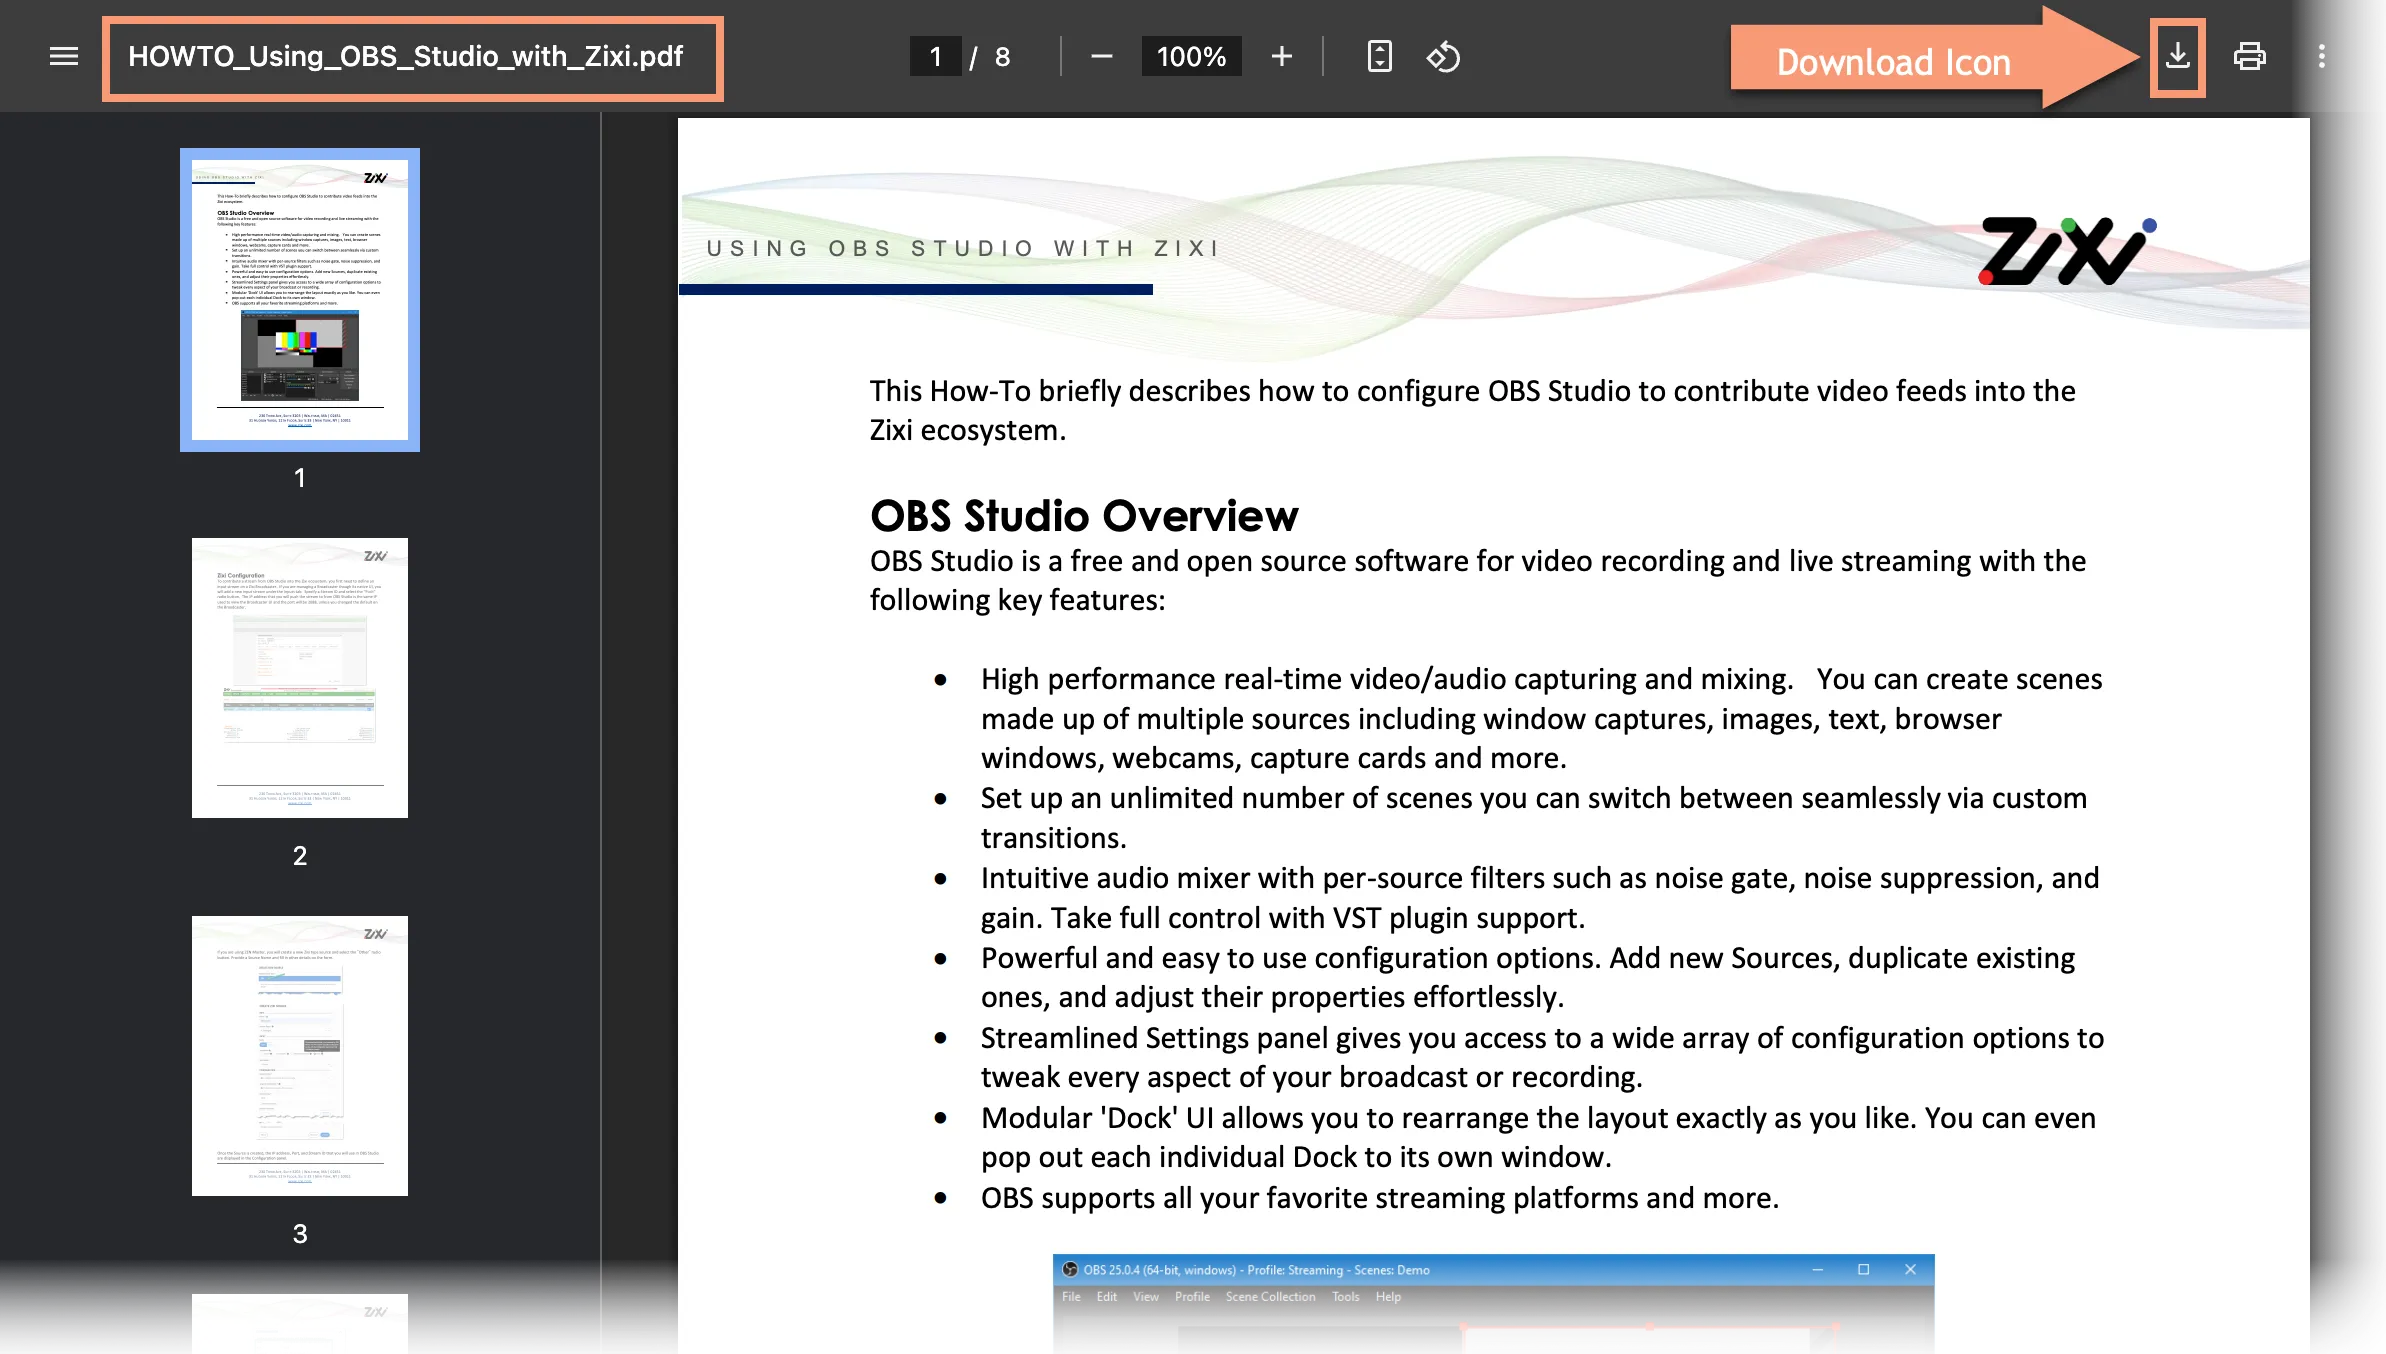
Task: Rotate the document counterclockwise with the rotate icon
Action: tap(1443, 57)
